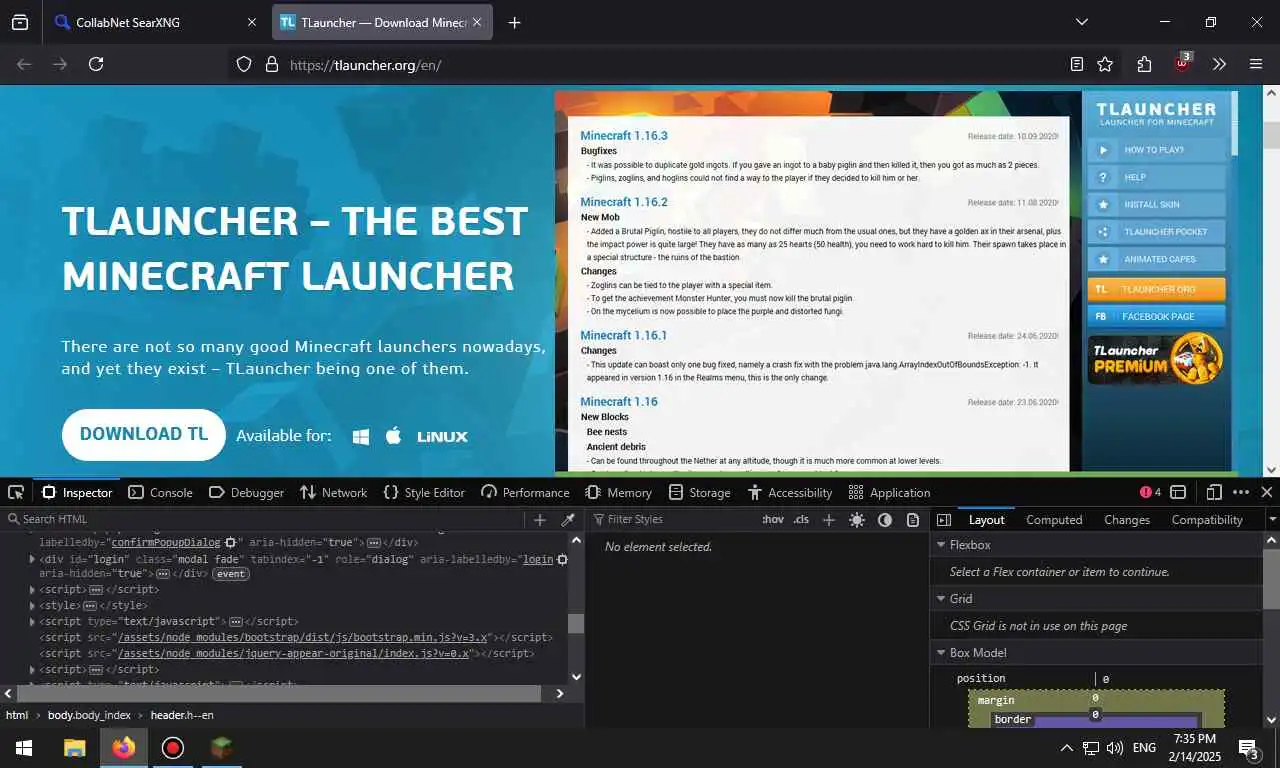Screen dimensions: 1280x768
Task: Toggle light color scheme simulation
Action: tap(857, 519)
